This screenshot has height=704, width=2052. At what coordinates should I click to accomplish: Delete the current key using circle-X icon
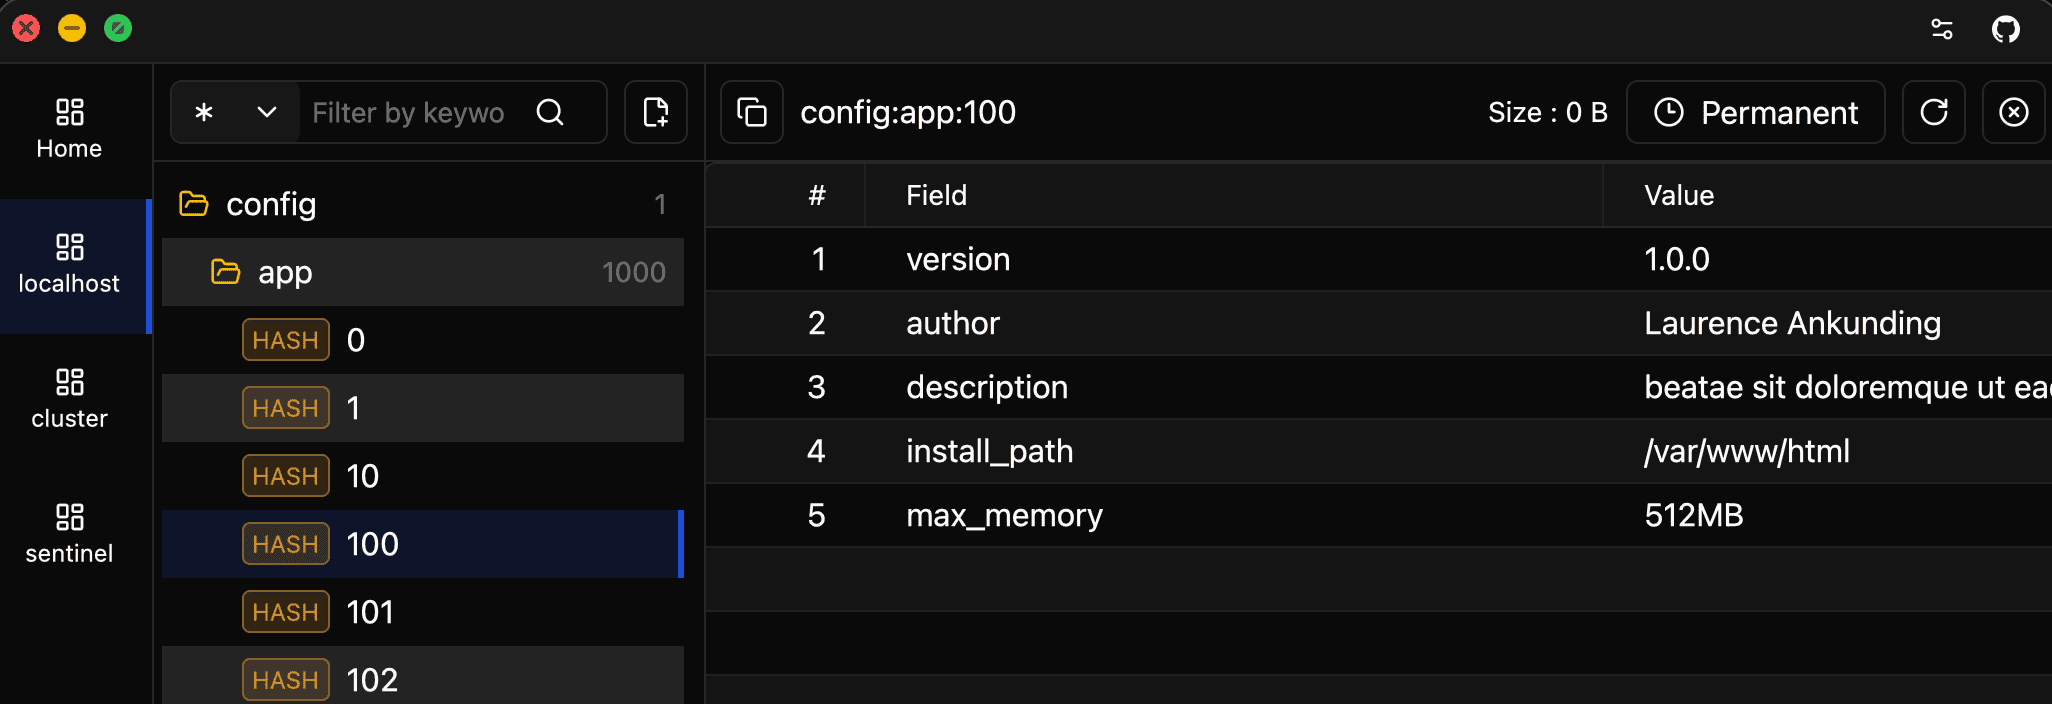(x=2014, y=112)
